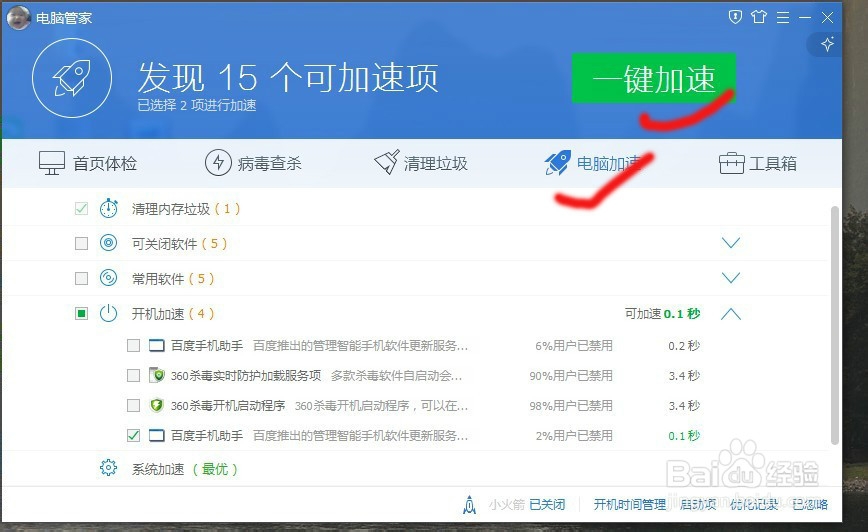
Task: Switch to 电脑加速 tab
Action: [593, 163]
